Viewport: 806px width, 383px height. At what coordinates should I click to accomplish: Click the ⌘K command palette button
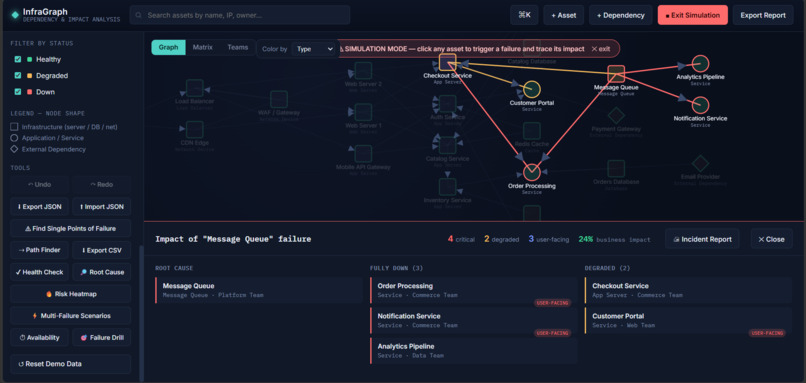524,15
